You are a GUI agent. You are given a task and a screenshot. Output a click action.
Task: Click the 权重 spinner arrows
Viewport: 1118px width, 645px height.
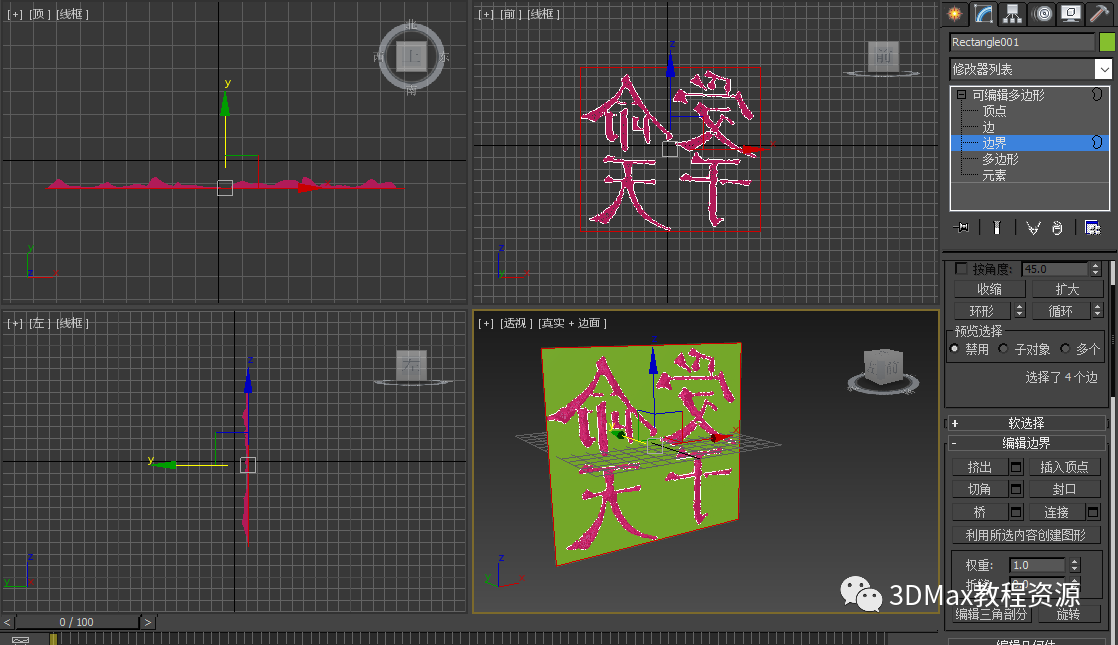coord(1075,565)
